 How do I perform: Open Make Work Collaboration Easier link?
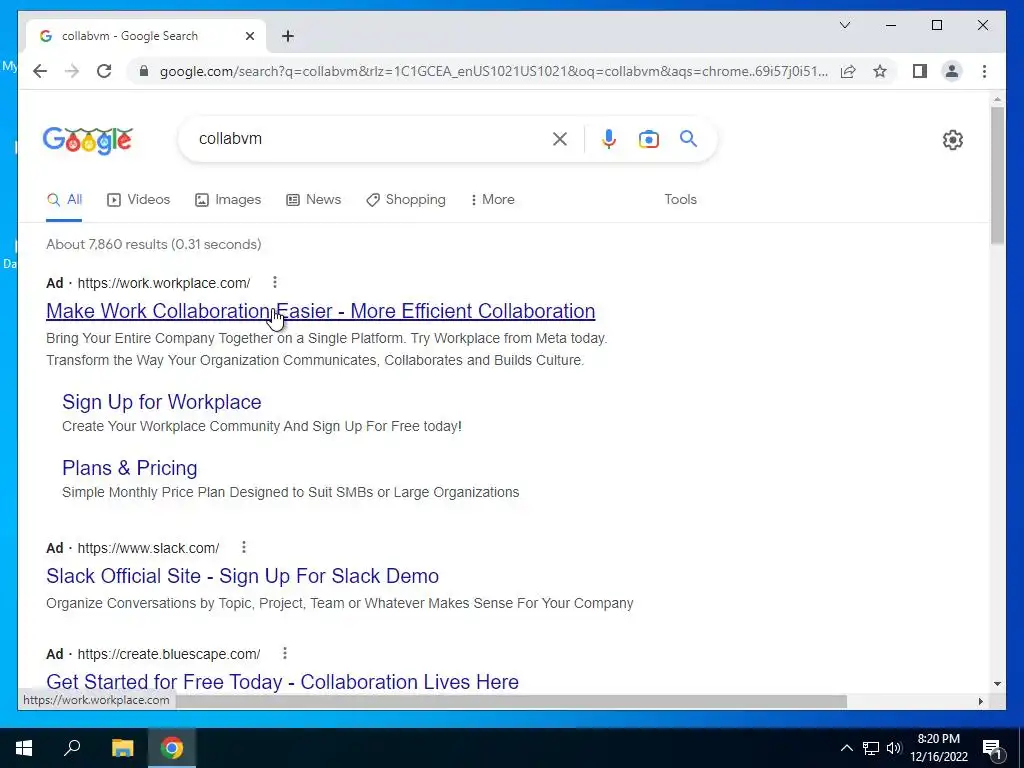pos(321,311)
